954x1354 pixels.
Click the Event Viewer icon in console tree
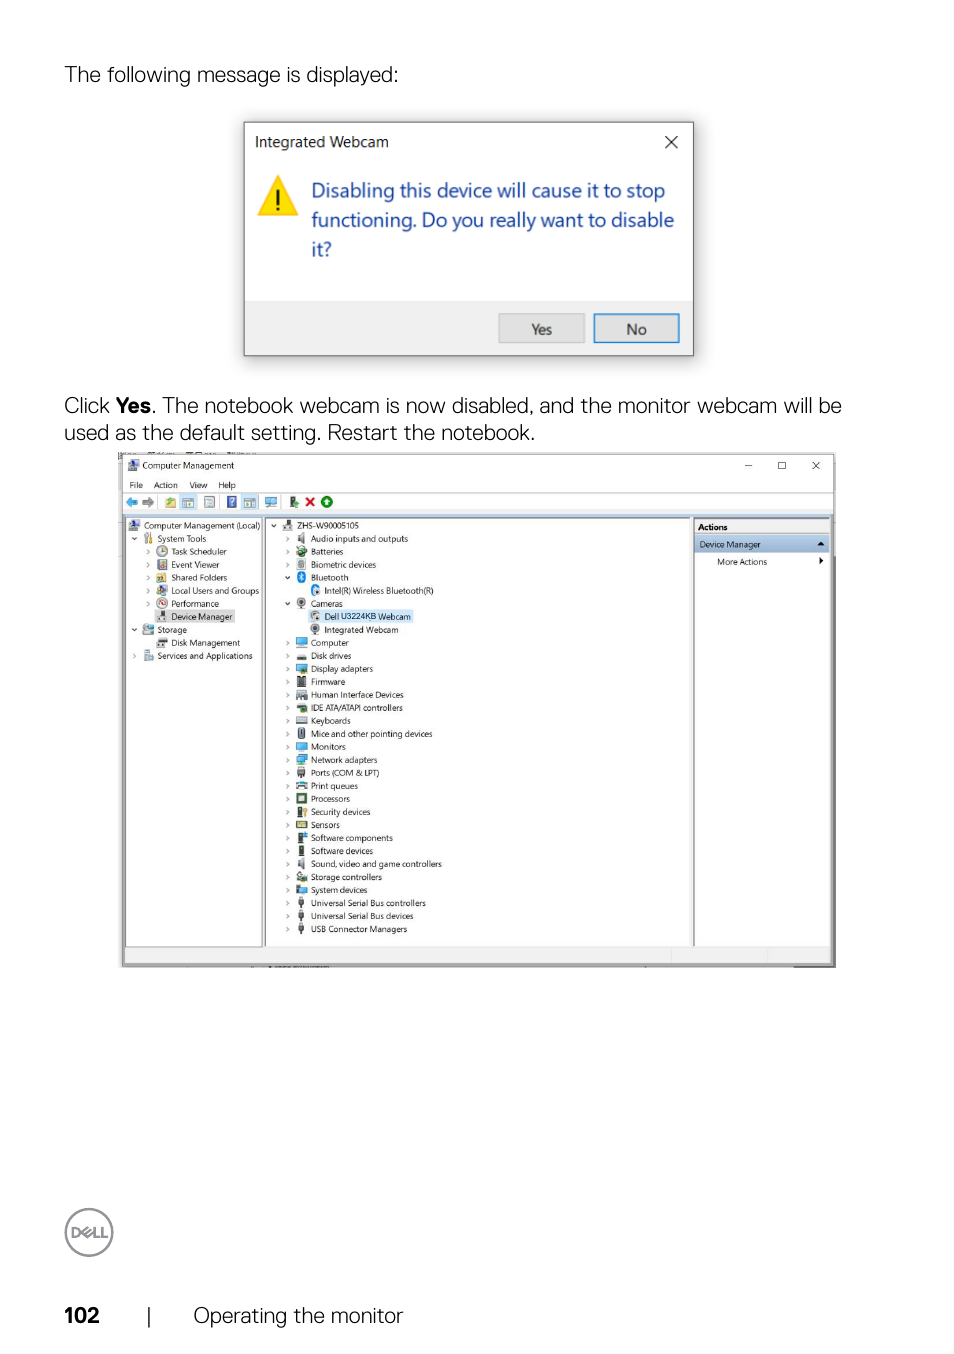[162, 565]
